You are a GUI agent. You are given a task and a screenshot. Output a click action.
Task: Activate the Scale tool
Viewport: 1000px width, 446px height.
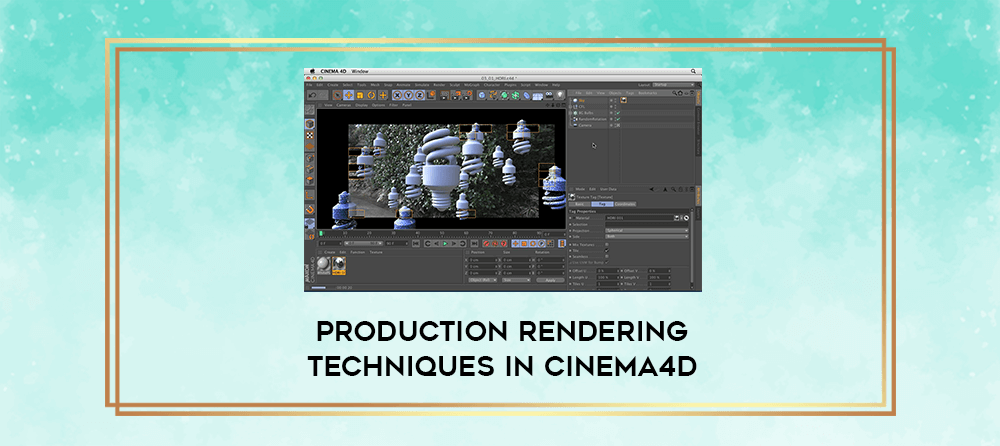pos(360,95)
